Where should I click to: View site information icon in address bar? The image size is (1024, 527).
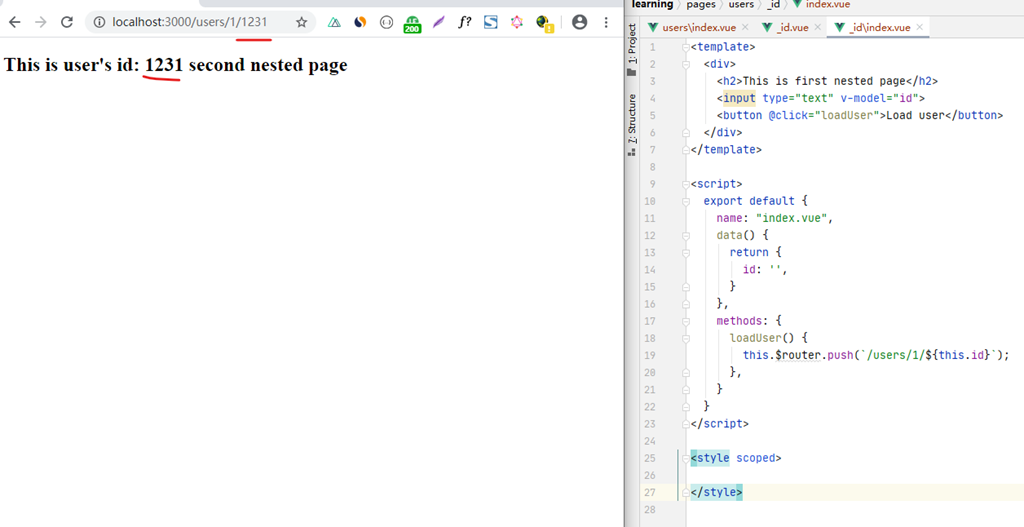click(x=99, y=22)
